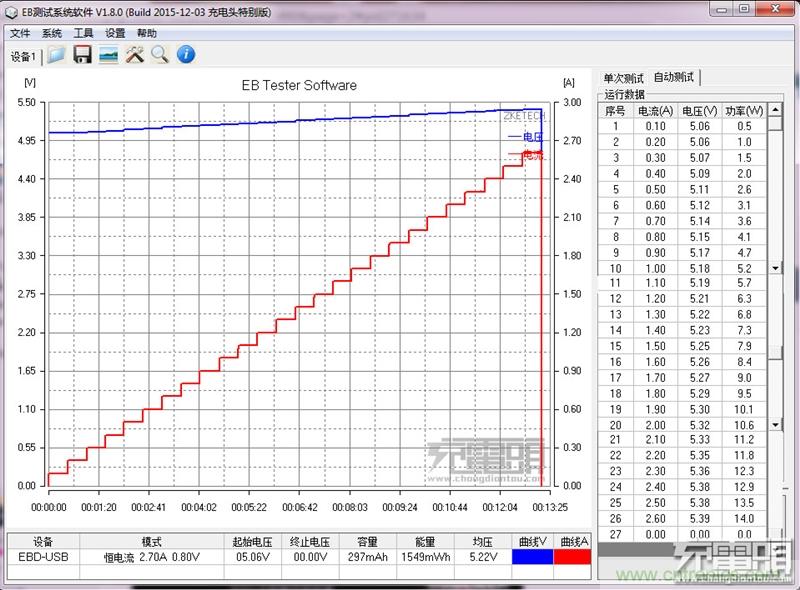
Task: Select the 自动测试 tab
Action: [x=675, y=76]
